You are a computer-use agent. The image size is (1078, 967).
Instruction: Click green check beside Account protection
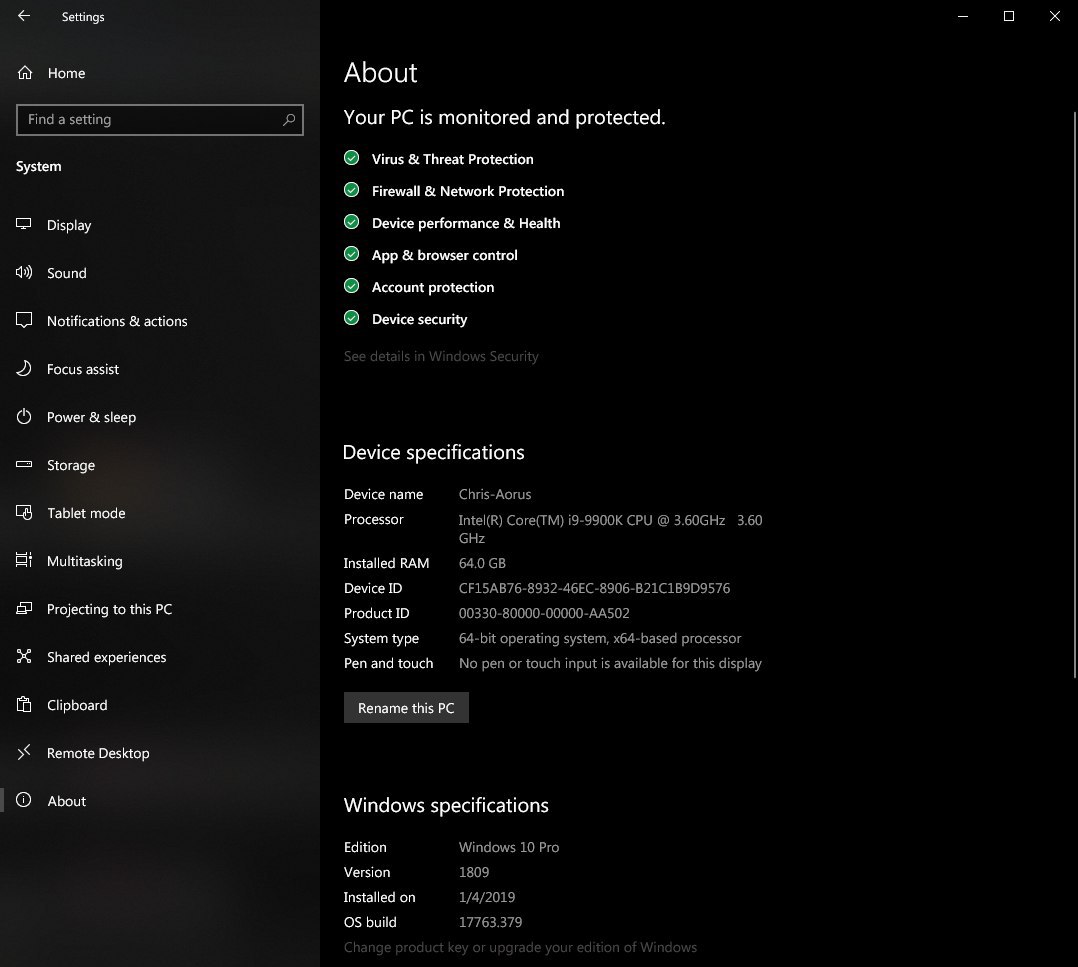[x=351, y=286]
